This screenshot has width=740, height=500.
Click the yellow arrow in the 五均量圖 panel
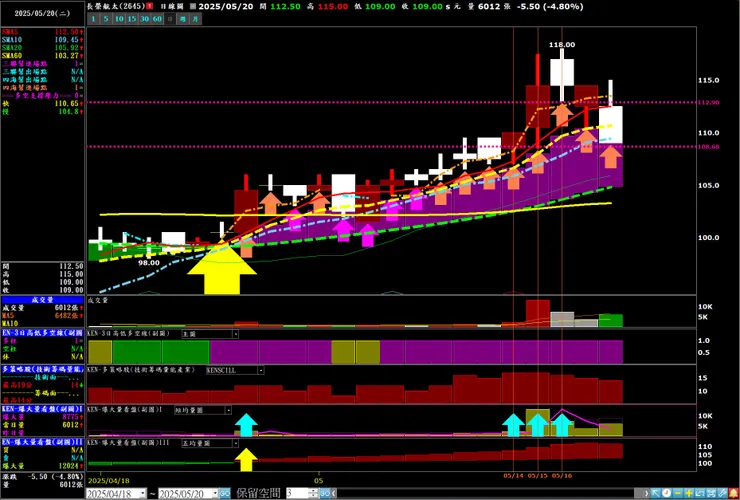246,459
